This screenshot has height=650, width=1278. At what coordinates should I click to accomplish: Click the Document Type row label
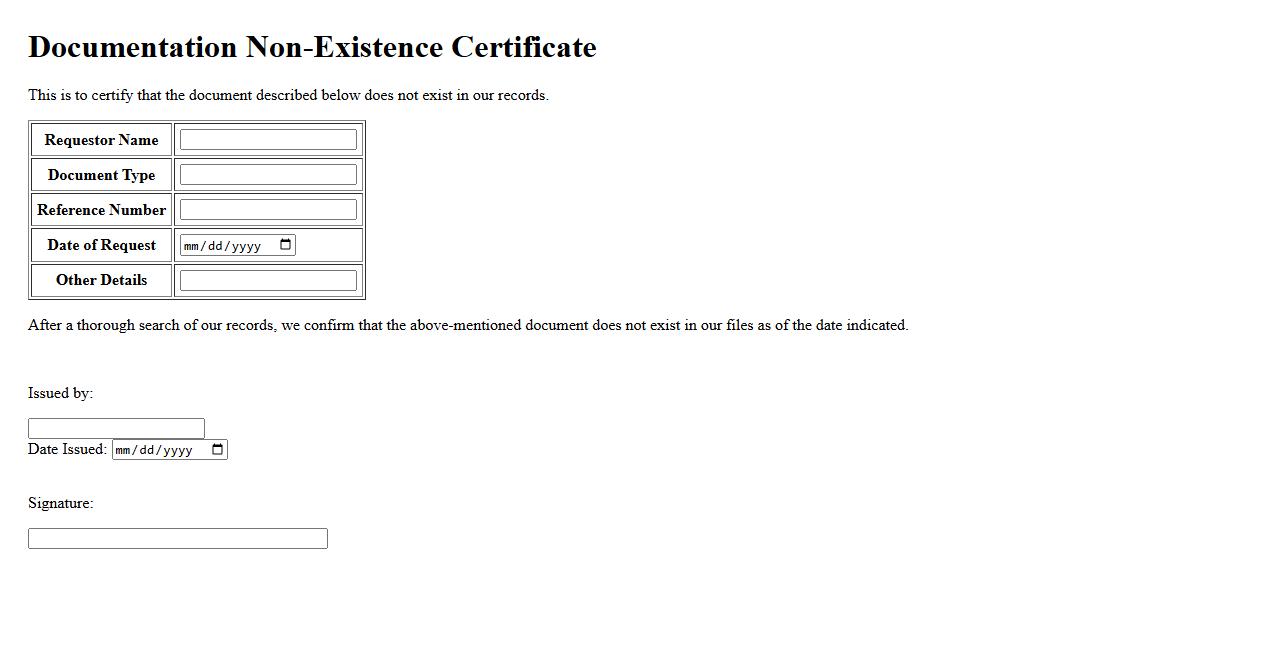click(101, 175)
